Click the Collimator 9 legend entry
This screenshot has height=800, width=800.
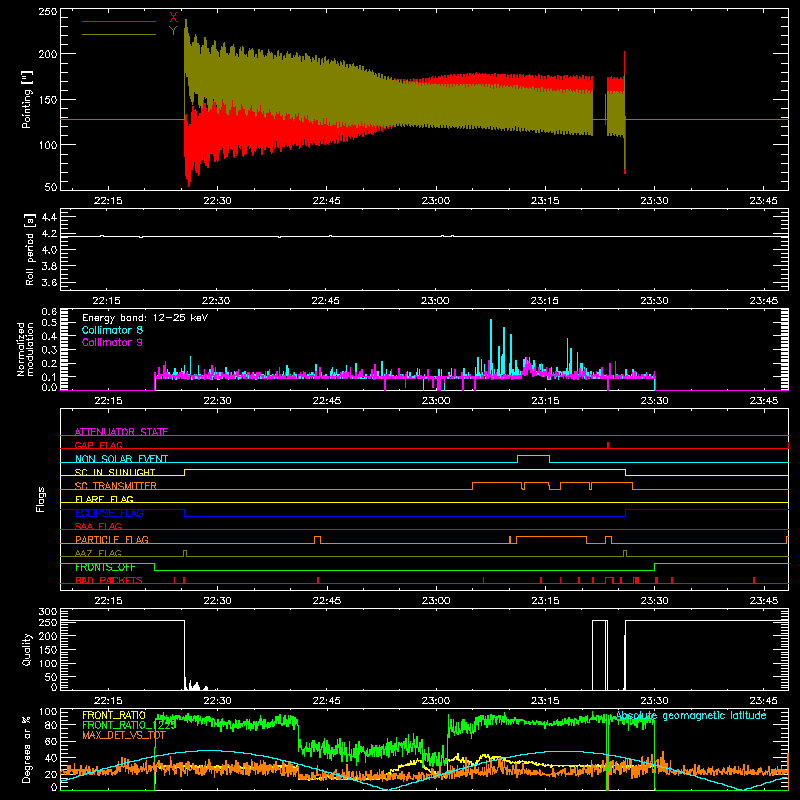tap(112, 342)
